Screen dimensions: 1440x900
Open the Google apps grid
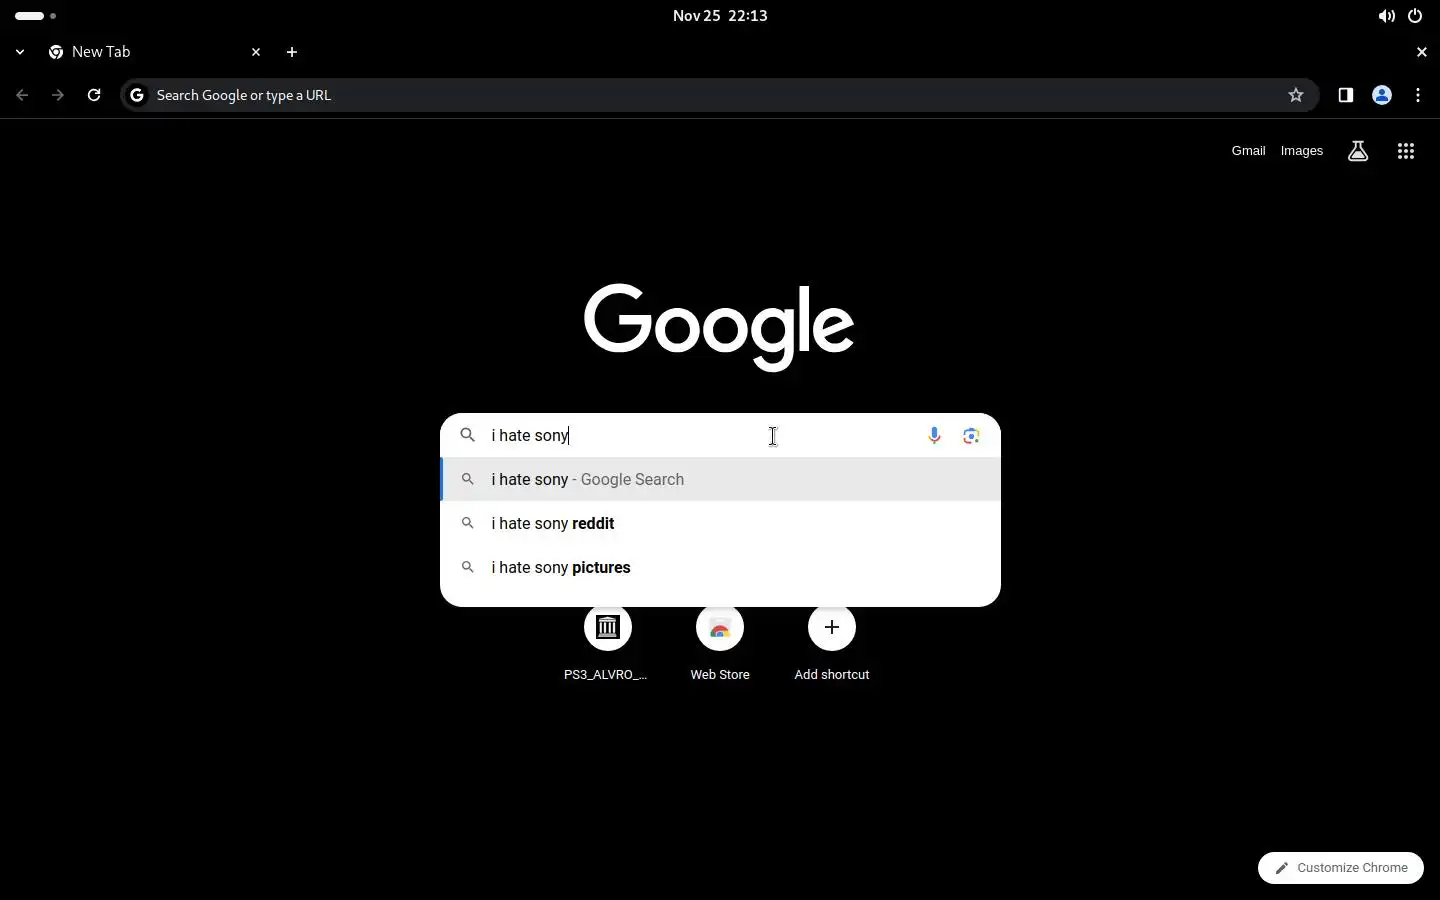pyautogui.click(x=1406, y=151)
